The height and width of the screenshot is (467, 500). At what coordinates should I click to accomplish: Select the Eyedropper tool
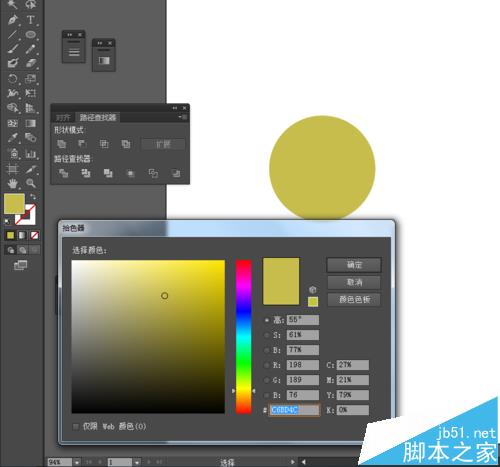(x=13, y=138)
